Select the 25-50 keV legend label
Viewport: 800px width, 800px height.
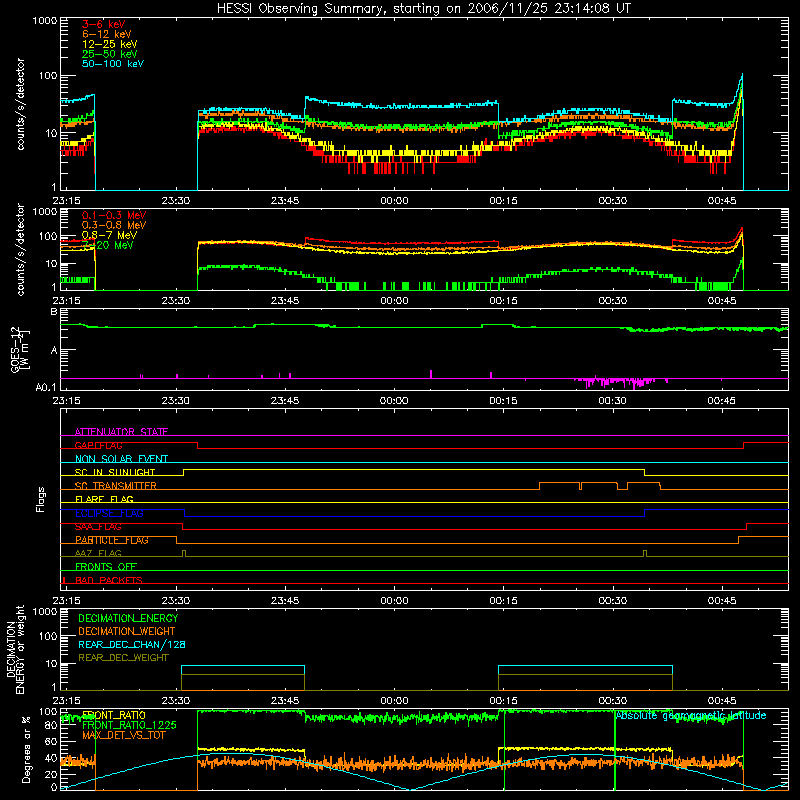109,54
